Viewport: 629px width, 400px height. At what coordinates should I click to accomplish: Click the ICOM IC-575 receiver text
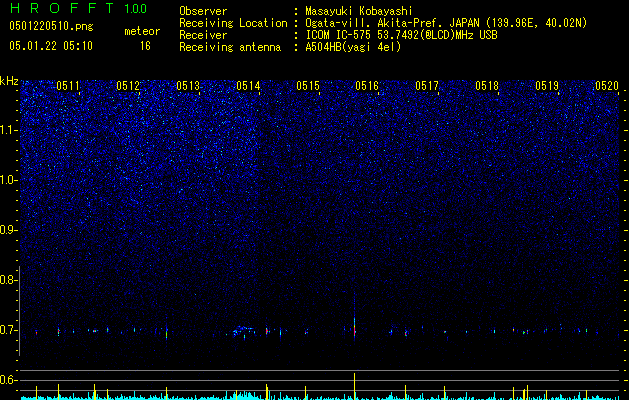pos(401,35)
